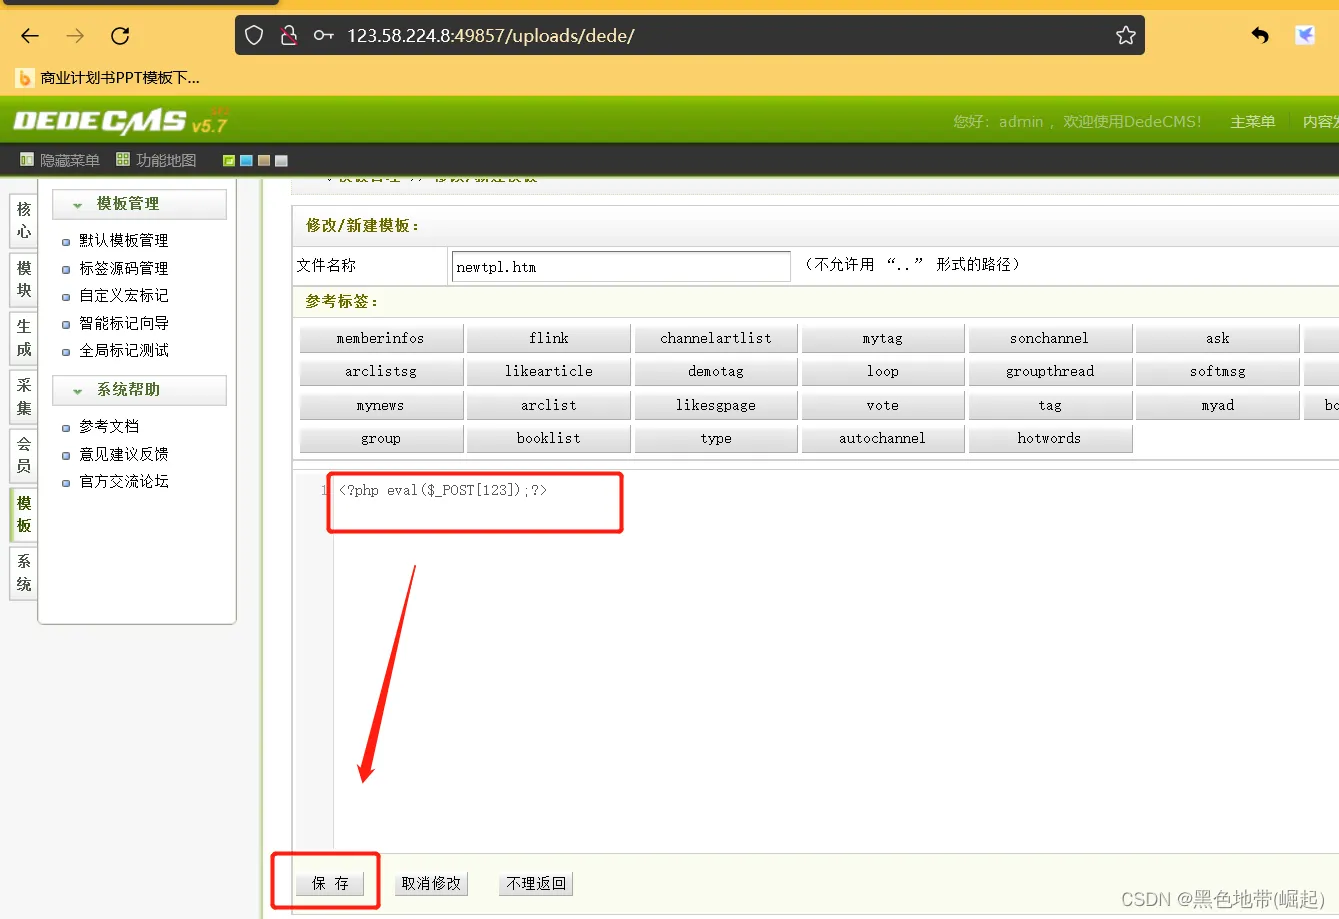Viewport: 1339px width, 919px height.
Task: Select the 模板 side tab
Action: pyautogui.click(x=24, y=514)
